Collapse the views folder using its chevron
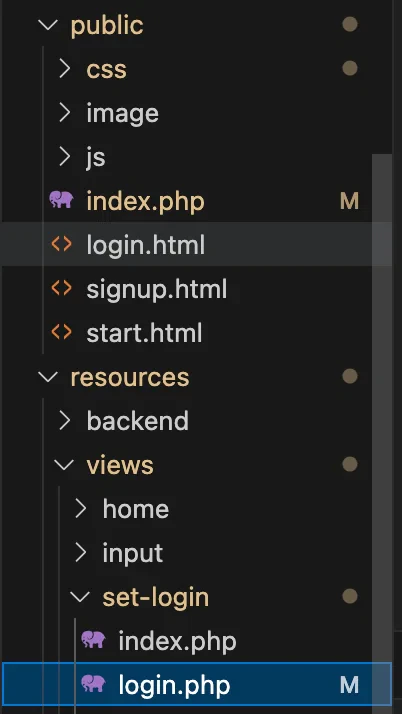Screen dimensions: 402x714 point(64,464)
